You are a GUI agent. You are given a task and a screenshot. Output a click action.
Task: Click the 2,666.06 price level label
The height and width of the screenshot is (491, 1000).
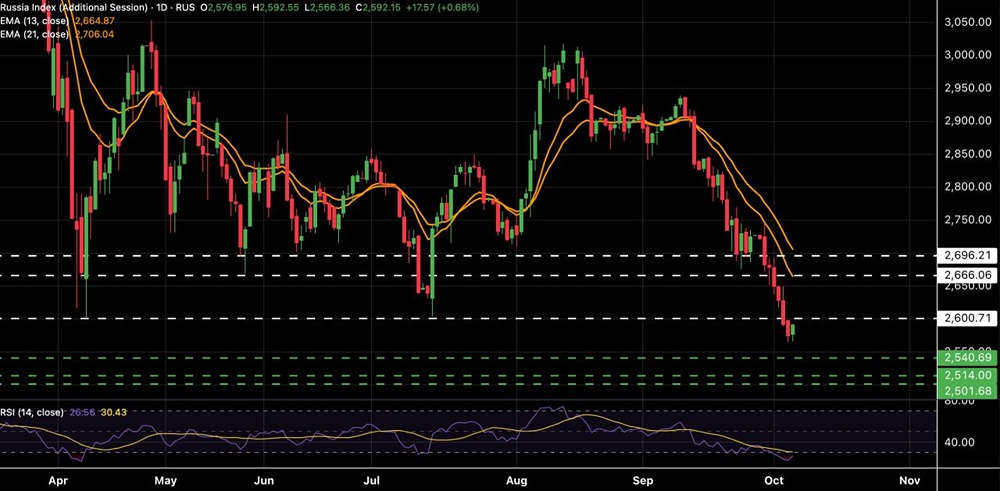point(966,275)
